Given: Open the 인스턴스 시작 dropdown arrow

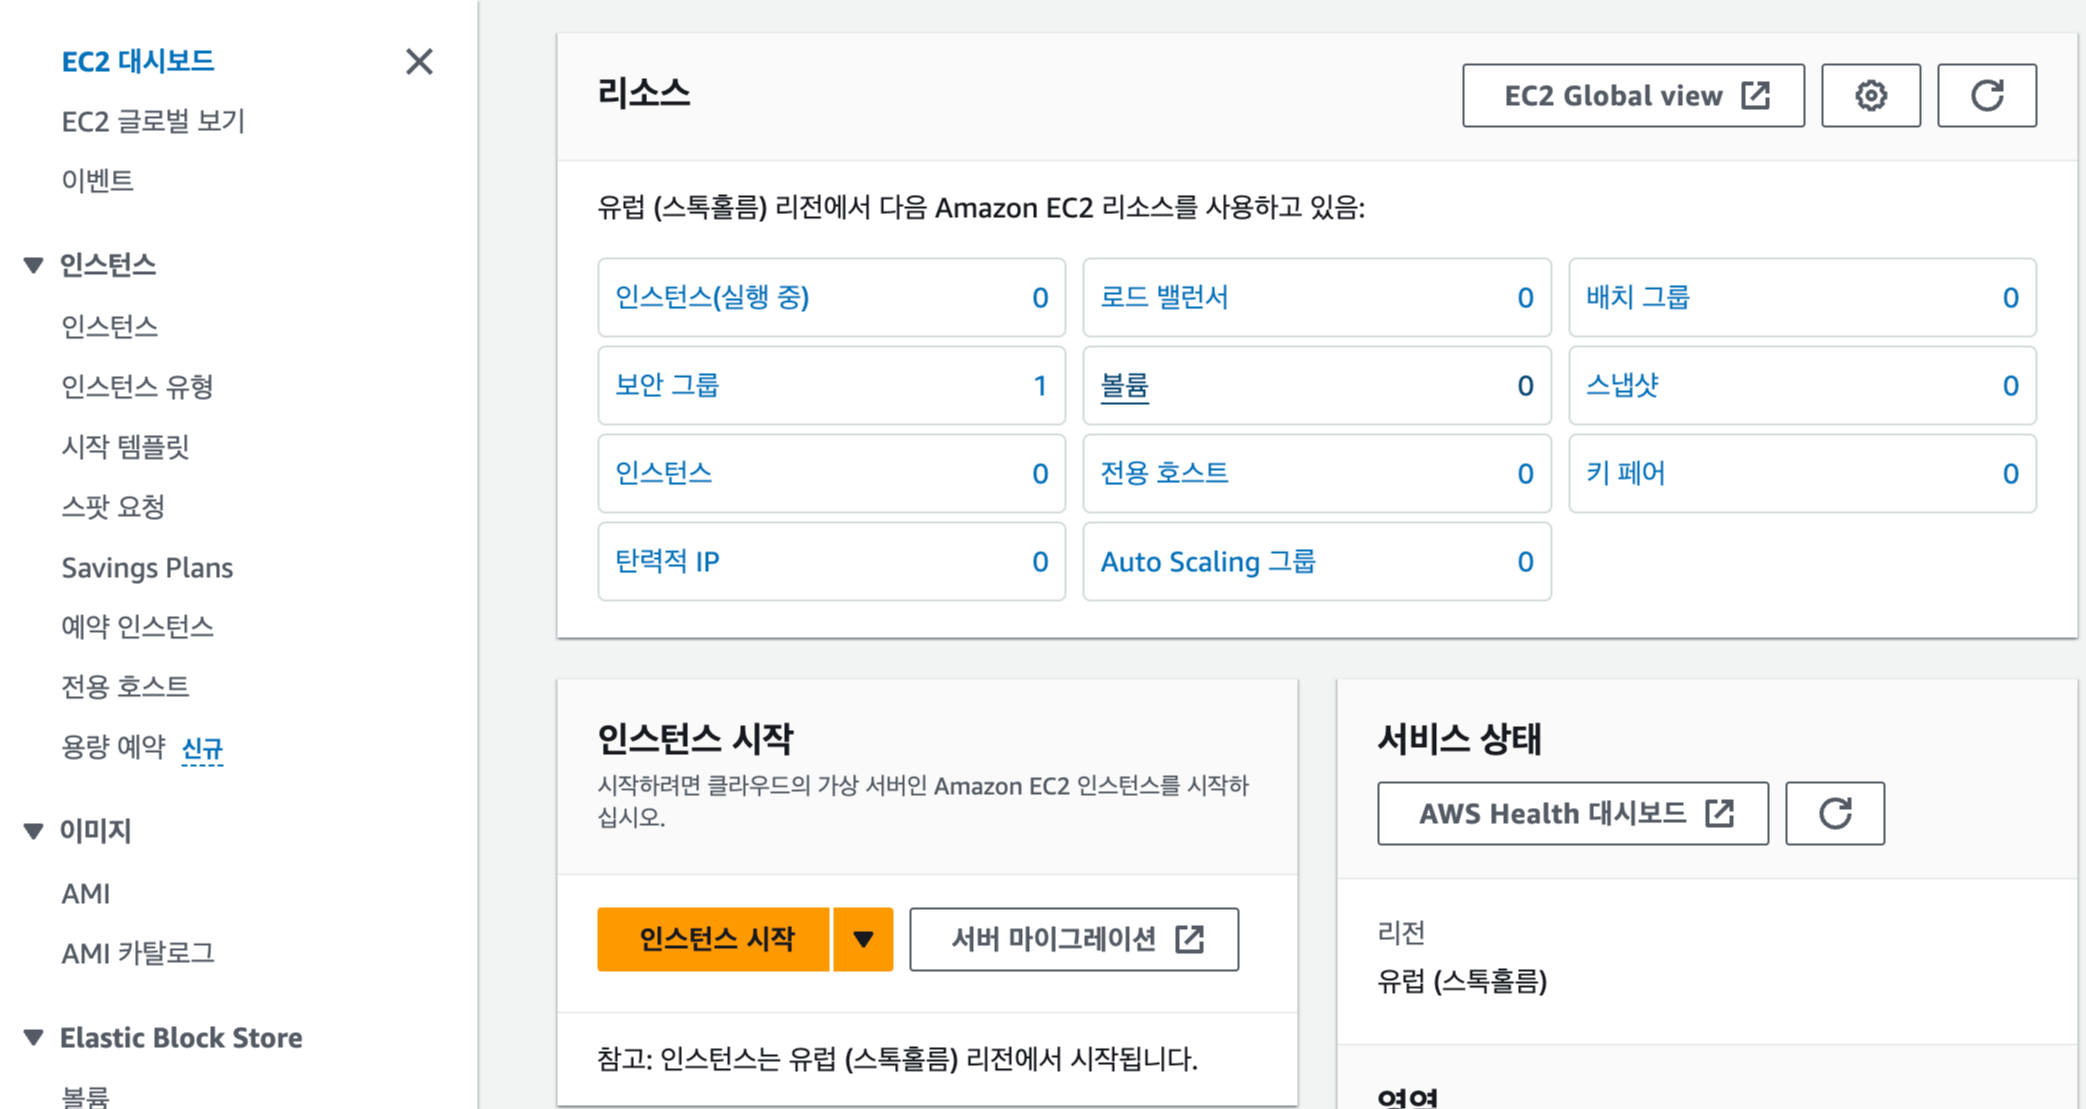Looking at the screenshot, I should click(863, 939).
